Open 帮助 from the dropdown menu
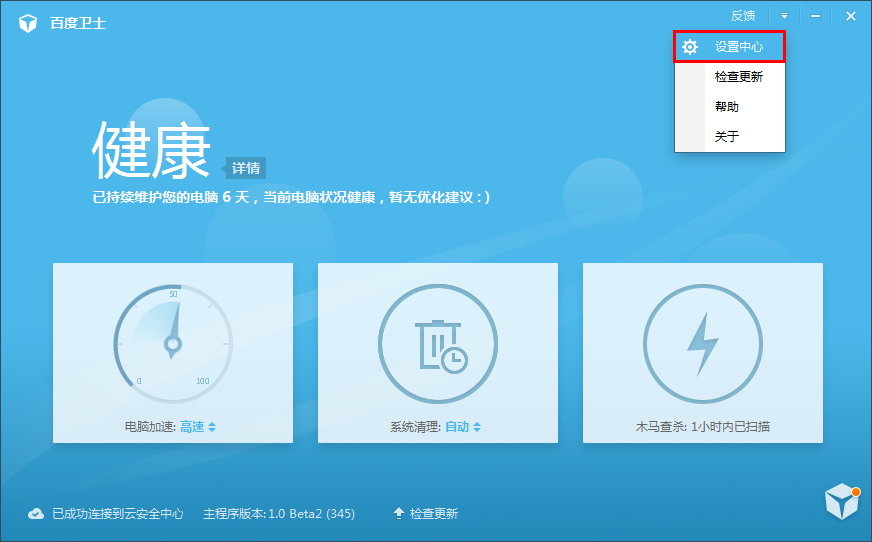This screenshot has width=872, height=542. pos(727,107)
